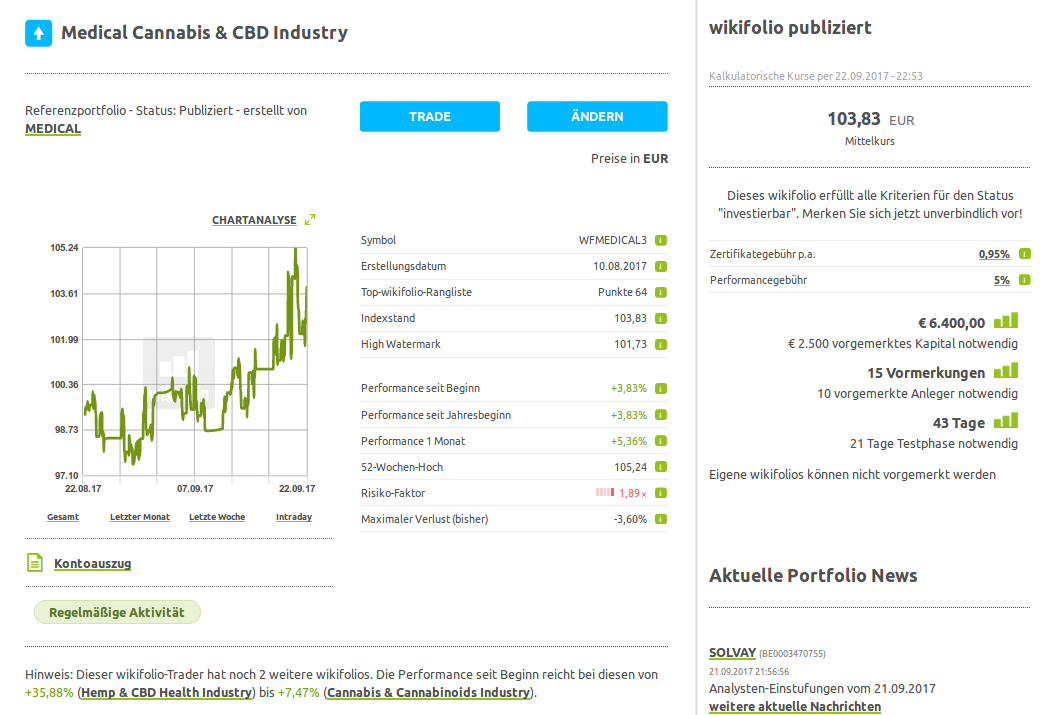Open the Cannabis & Cannabinoids Industry link
1061x715 pixels.
(x=428, y=693)
